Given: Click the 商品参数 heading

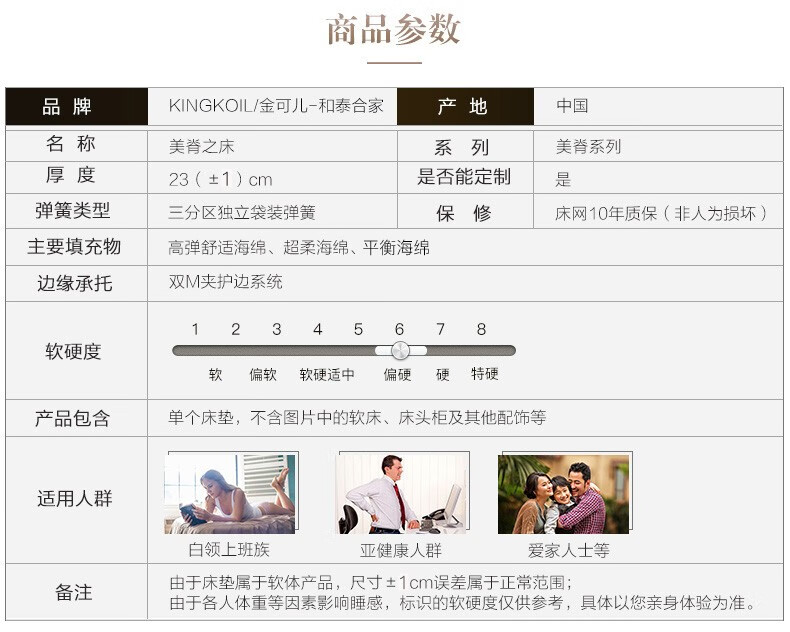Looking at the screenshot, I should (393, 30).
